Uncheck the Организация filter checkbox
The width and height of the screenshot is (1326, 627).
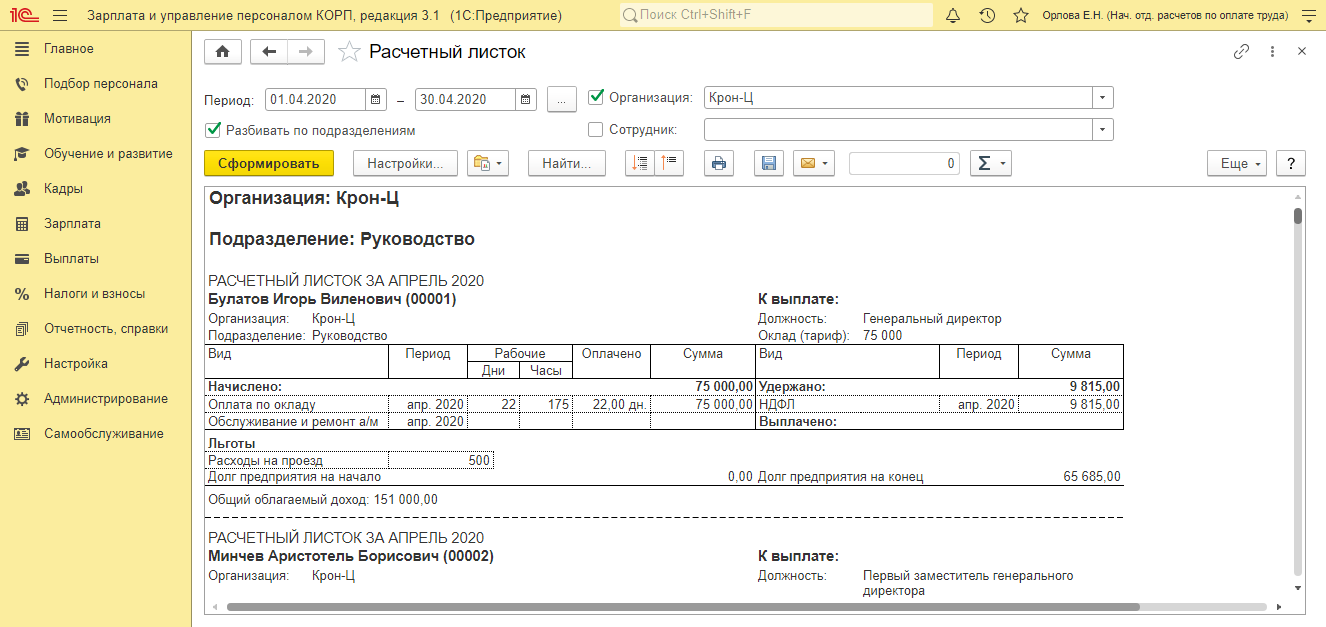click(597, 97)
